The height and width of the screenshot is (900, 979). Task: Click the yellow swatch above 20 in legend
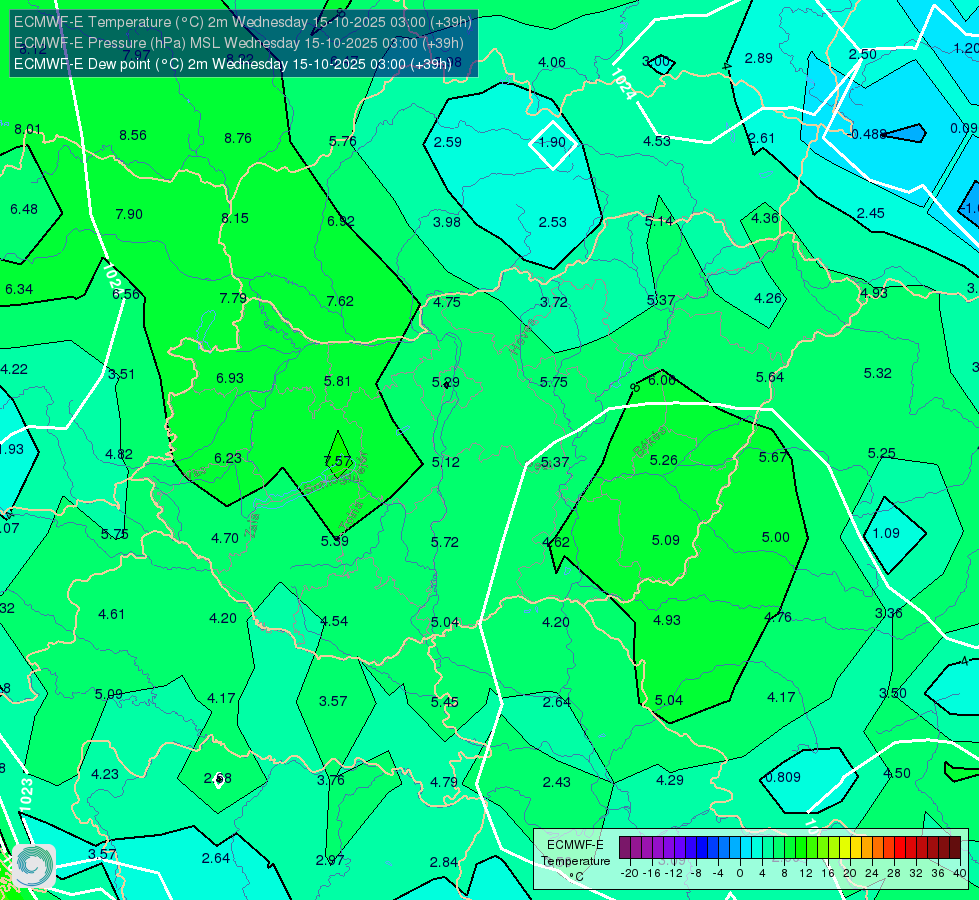coord(845,848)
